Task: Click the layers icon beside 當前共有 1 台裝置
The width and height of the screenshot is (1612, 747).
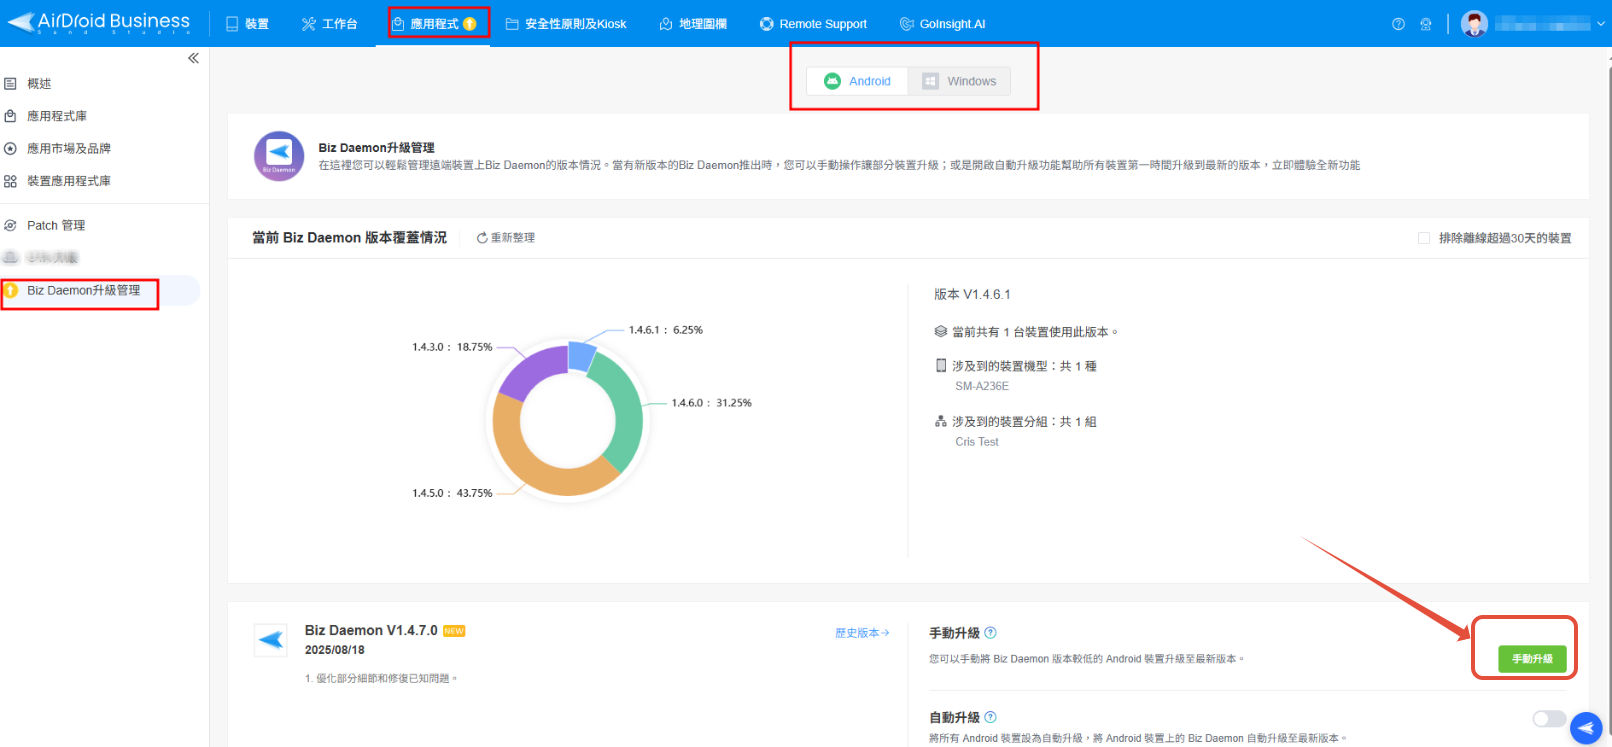Action: [941, 331]
